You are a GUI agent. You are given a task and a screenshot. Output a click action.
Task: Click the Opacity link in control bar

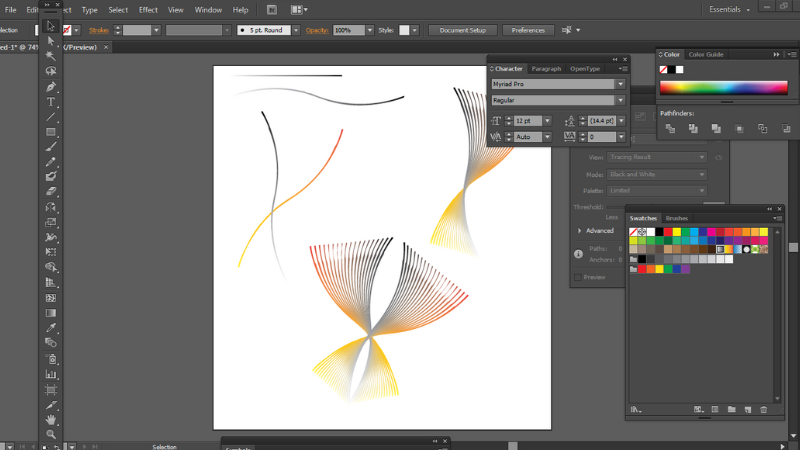tap(317, 30)
